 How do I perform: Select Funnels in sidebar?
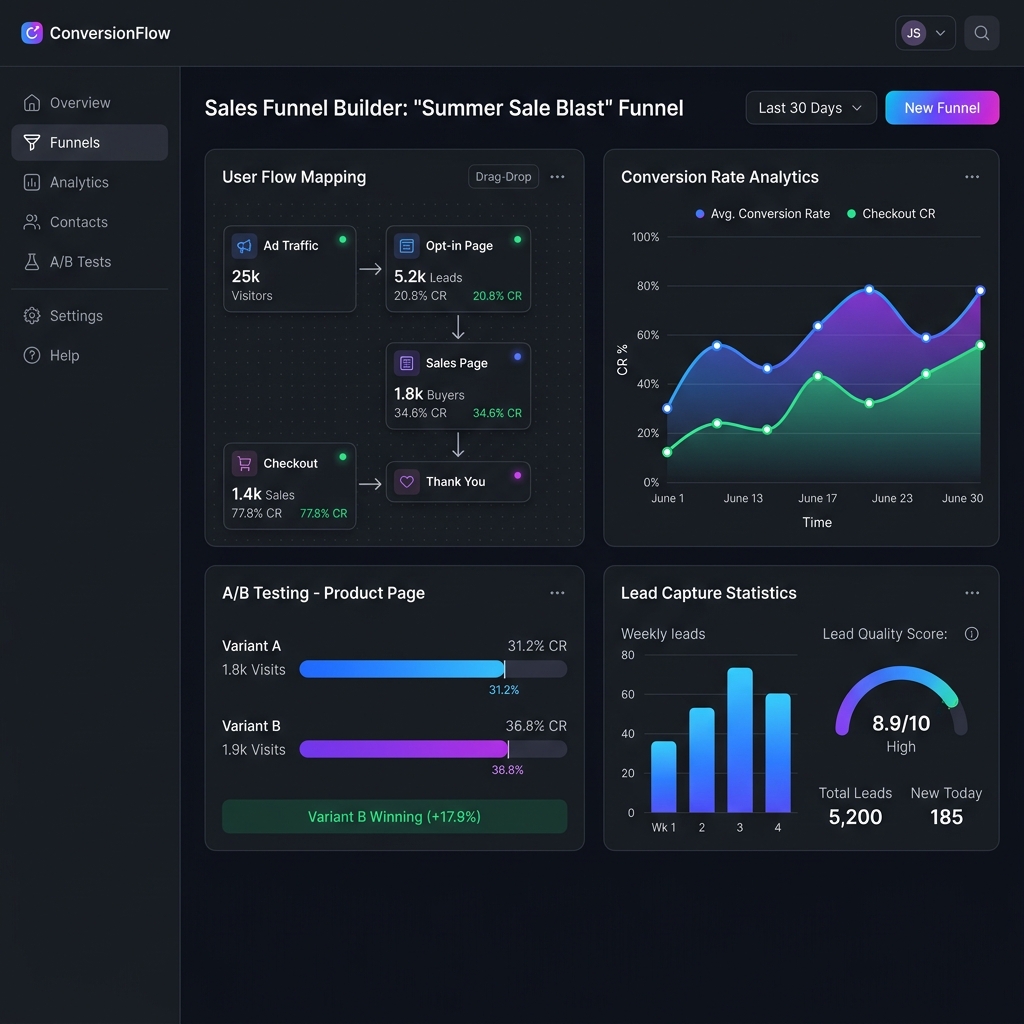coord(89,142)
